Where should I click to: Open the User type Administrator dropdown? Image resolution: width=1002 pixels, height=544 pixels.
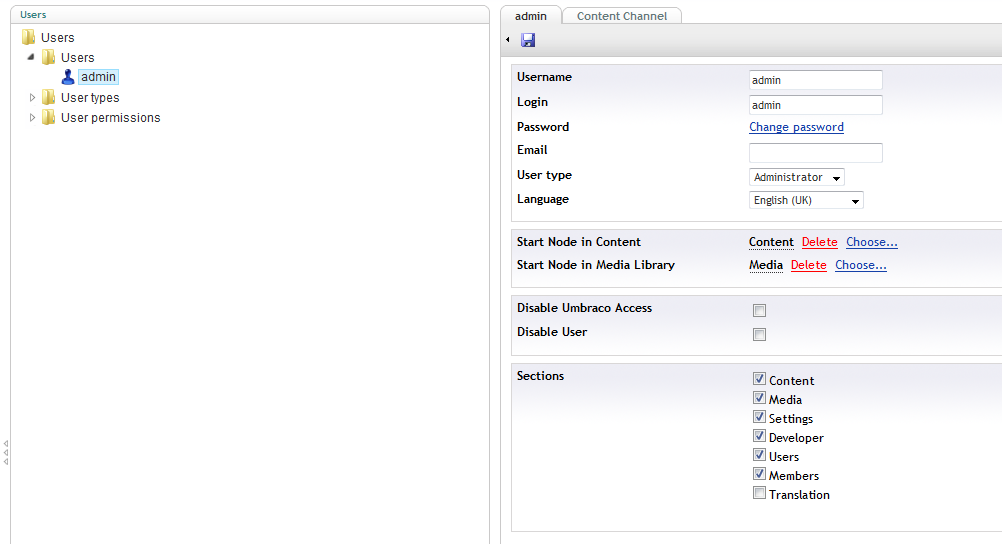[796, 177]
